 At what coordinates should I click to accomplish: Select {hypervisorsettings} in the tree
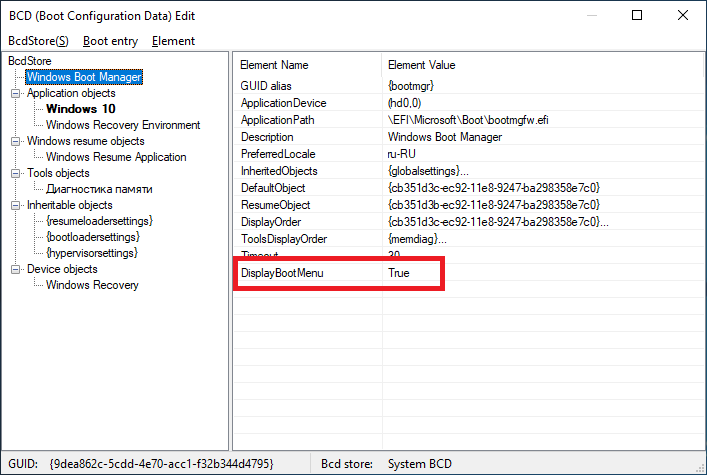point(92,253)
